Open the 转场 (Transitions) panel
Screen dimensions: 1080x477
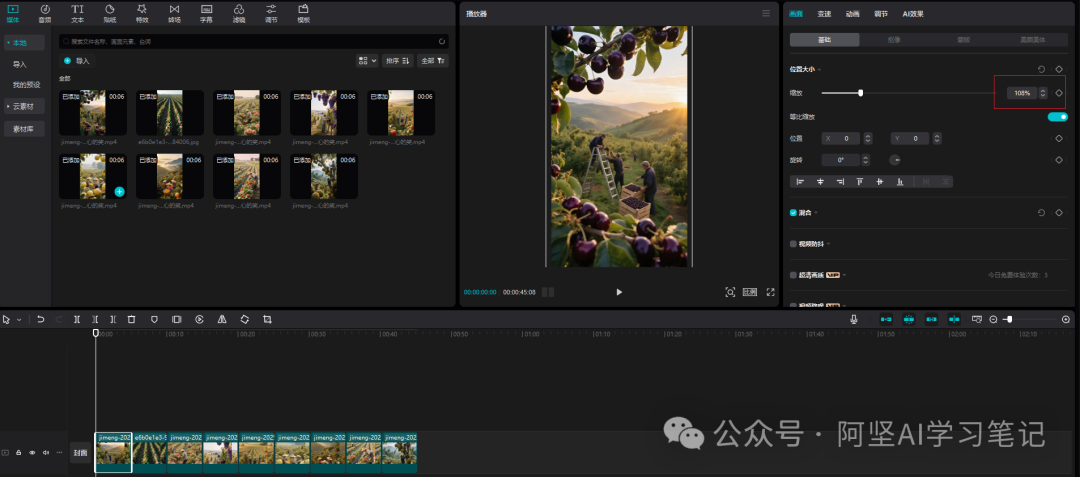point(174,13)
